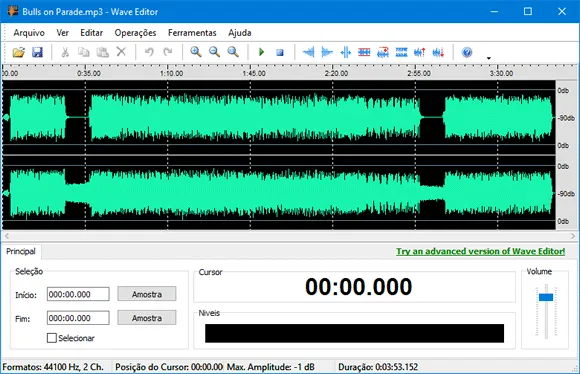Image resolution: width=580 pixels, height=374 pixels.
Task: Undo the last action
Action: click(x=149, y=52)
